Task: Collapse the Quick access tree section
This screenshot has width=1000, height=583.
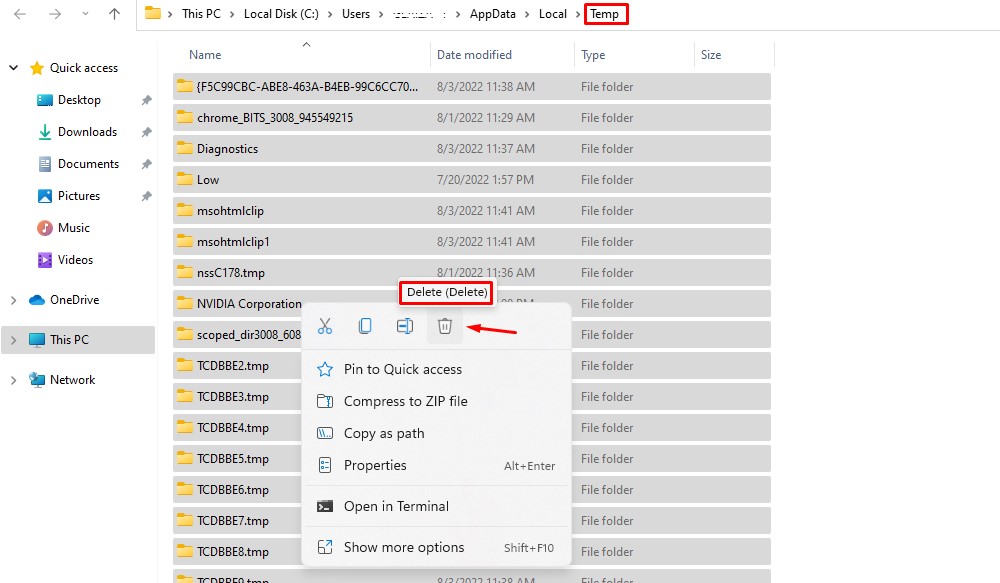Action: pyautogui.click(x=14, y=68)
